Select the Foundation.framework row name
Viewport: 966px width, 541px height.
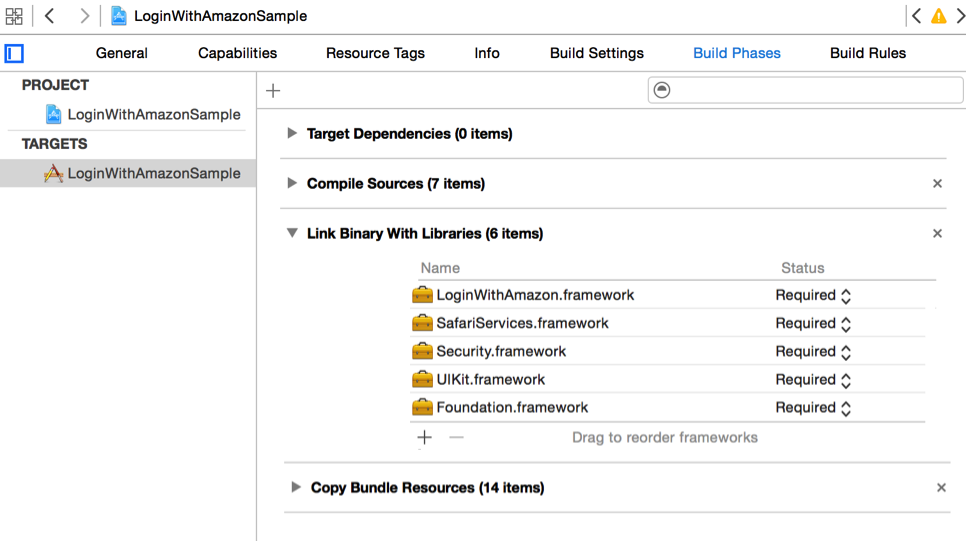pos(512,407)
